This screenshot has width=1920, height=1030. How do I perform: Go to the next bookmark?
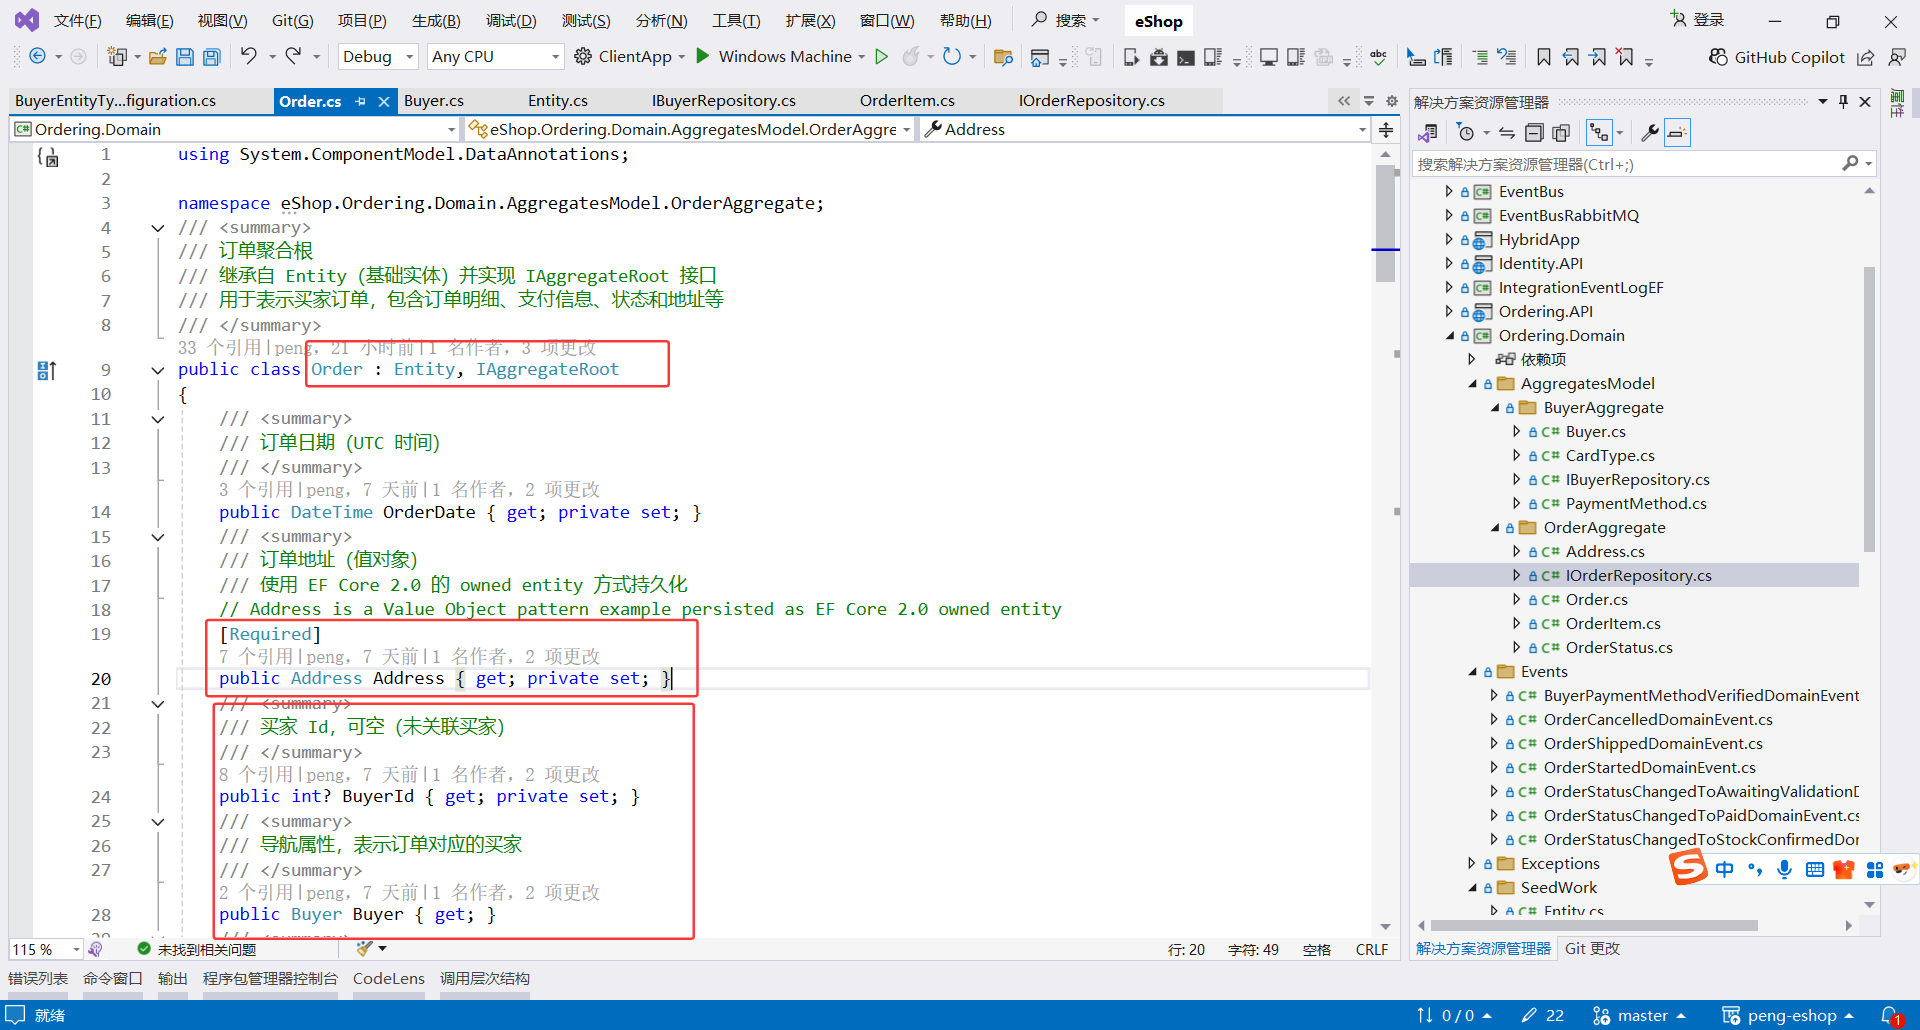tap(1598, 57)
